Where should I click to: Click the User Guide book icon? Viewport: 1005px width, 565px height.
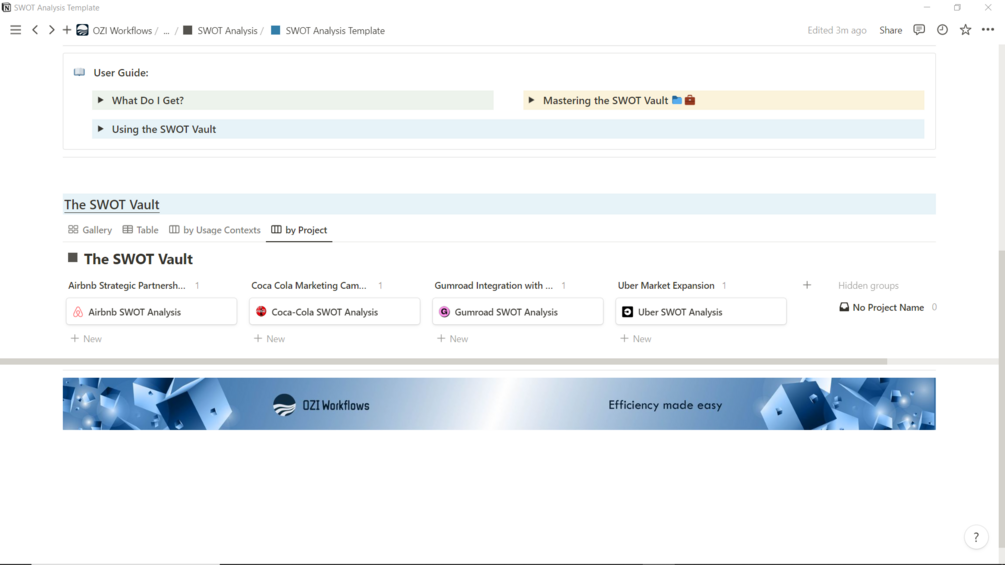coord(79,72)
